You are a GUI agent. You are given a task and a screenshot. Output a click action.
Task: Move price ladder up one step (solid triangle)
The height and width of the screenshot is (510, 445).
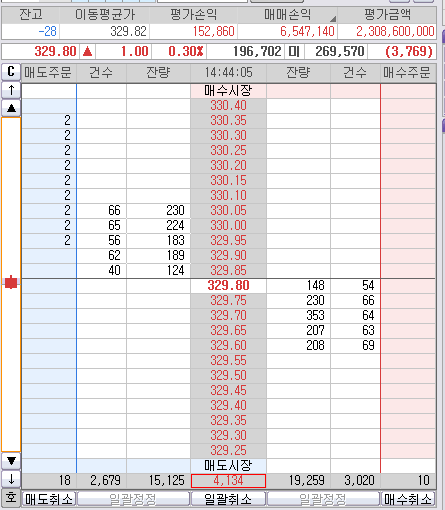click(x=11, y=108)
